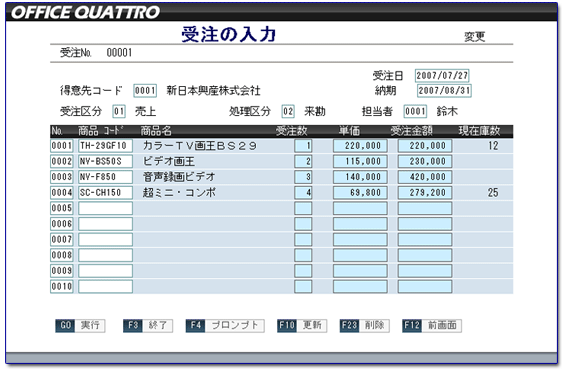564x369 pixels.
Task: Click empty quantity field in row 0005
Action: click(x=303, y=208)
